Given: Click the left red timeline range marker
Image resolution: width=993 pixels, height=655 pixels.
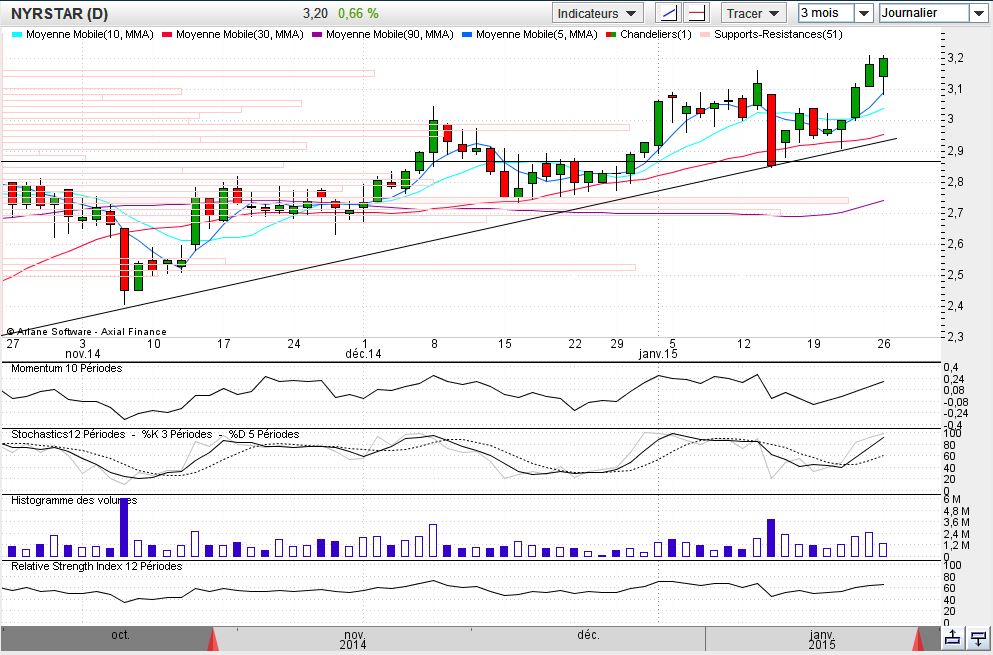Looking at the screenshot, I should click(212, 638).
